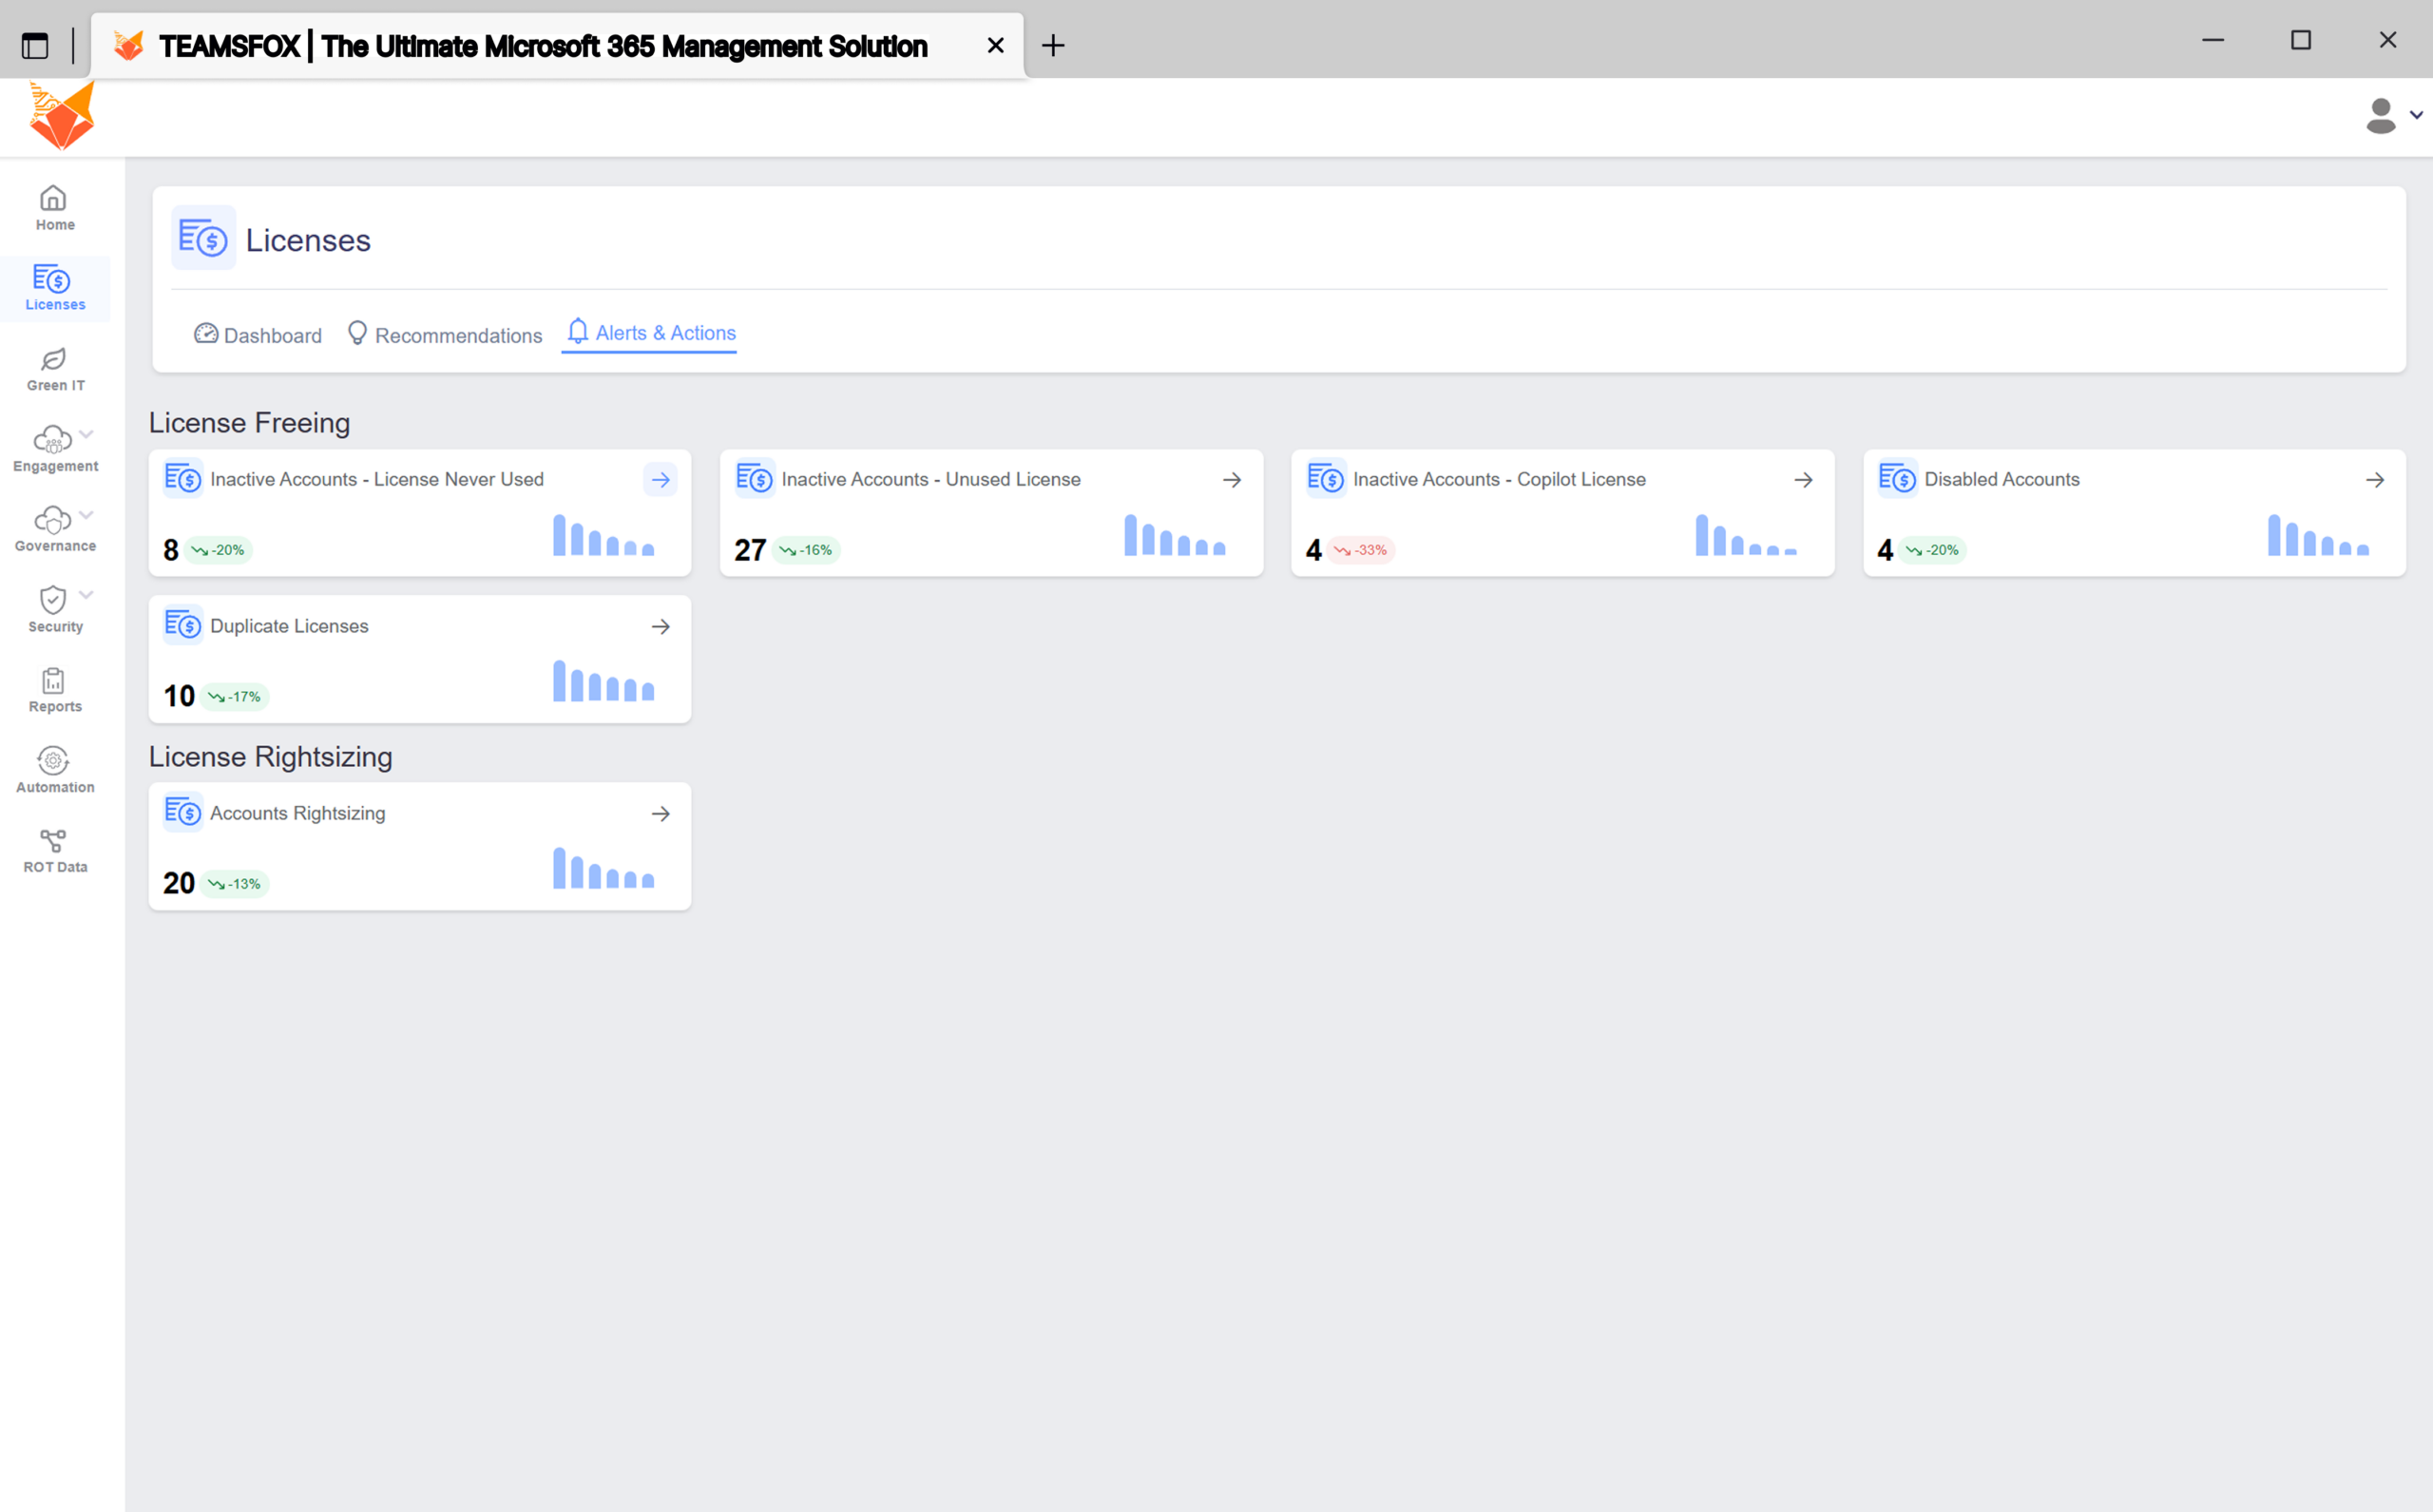Click the Engagement cloud icon
This screenshot has height=1512, width=2433.
(50, 441)
